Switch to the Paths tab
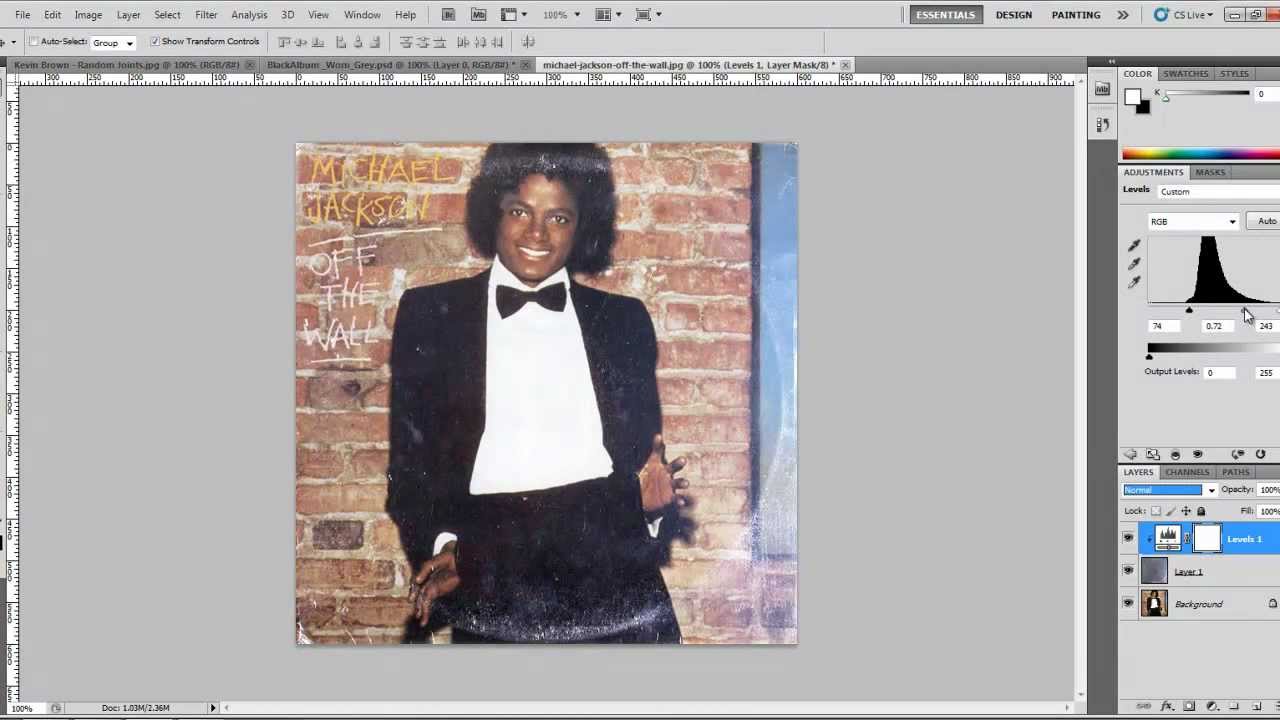 point(1235,472)
